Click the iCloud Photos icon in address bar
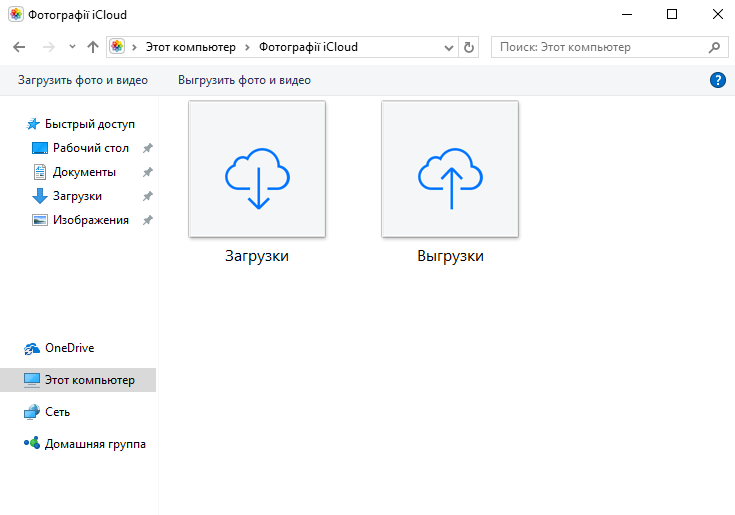735x515 pixels. tap(117, 47)
